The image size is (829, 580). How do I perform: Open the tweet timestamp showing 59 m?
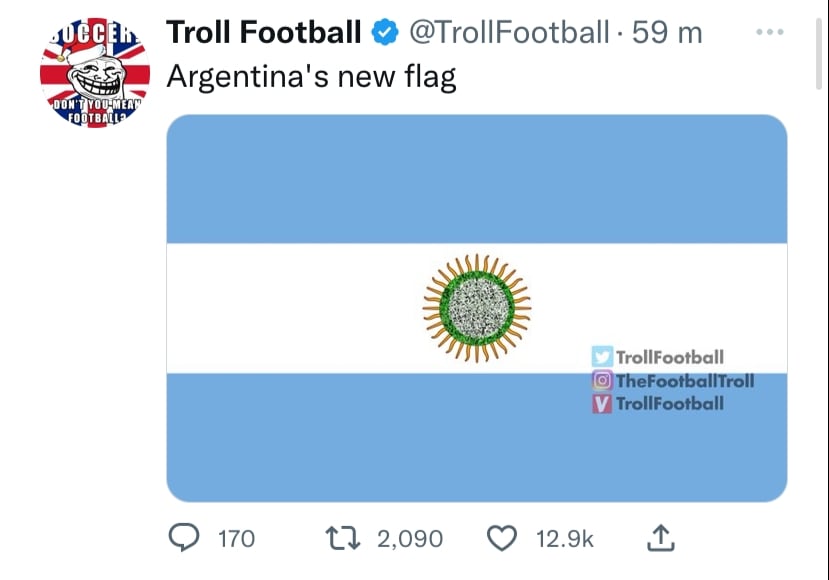pyautogui.click(x=663, y=31)
